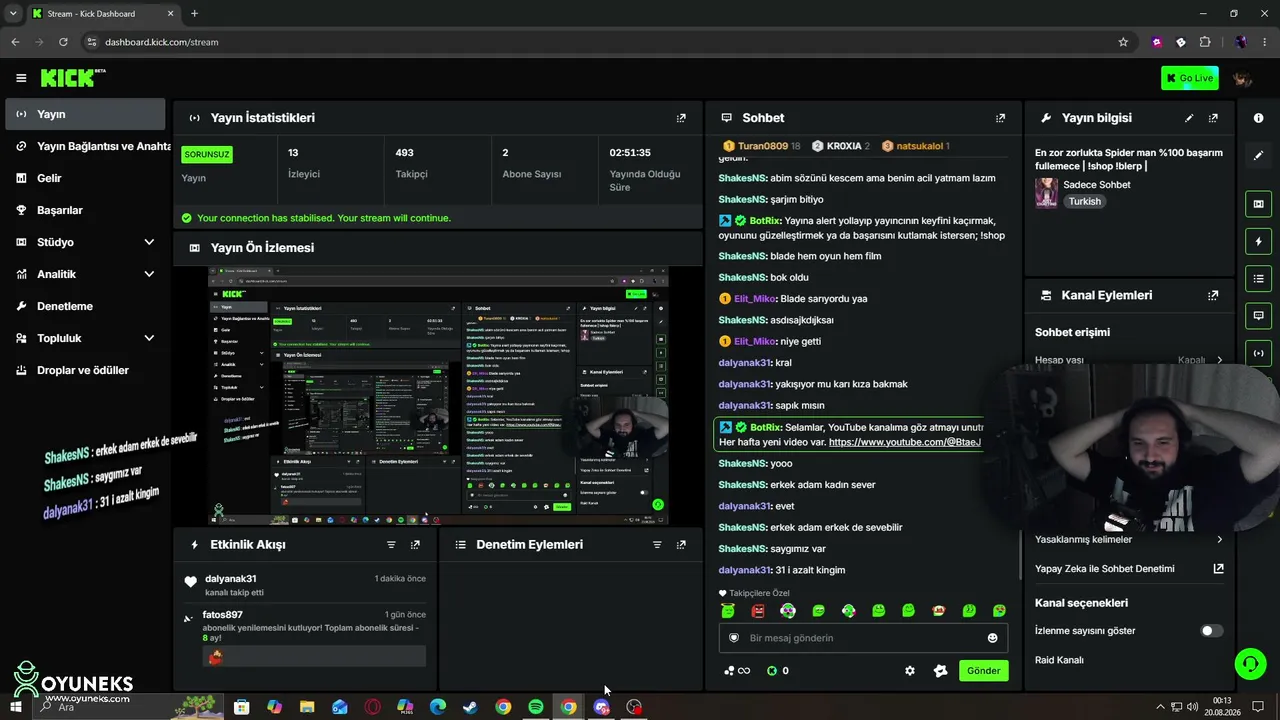The image size is (1280, 720).
Task: Pop out the Denetim Eylemleri panel
Action: (x=681, y=545)
